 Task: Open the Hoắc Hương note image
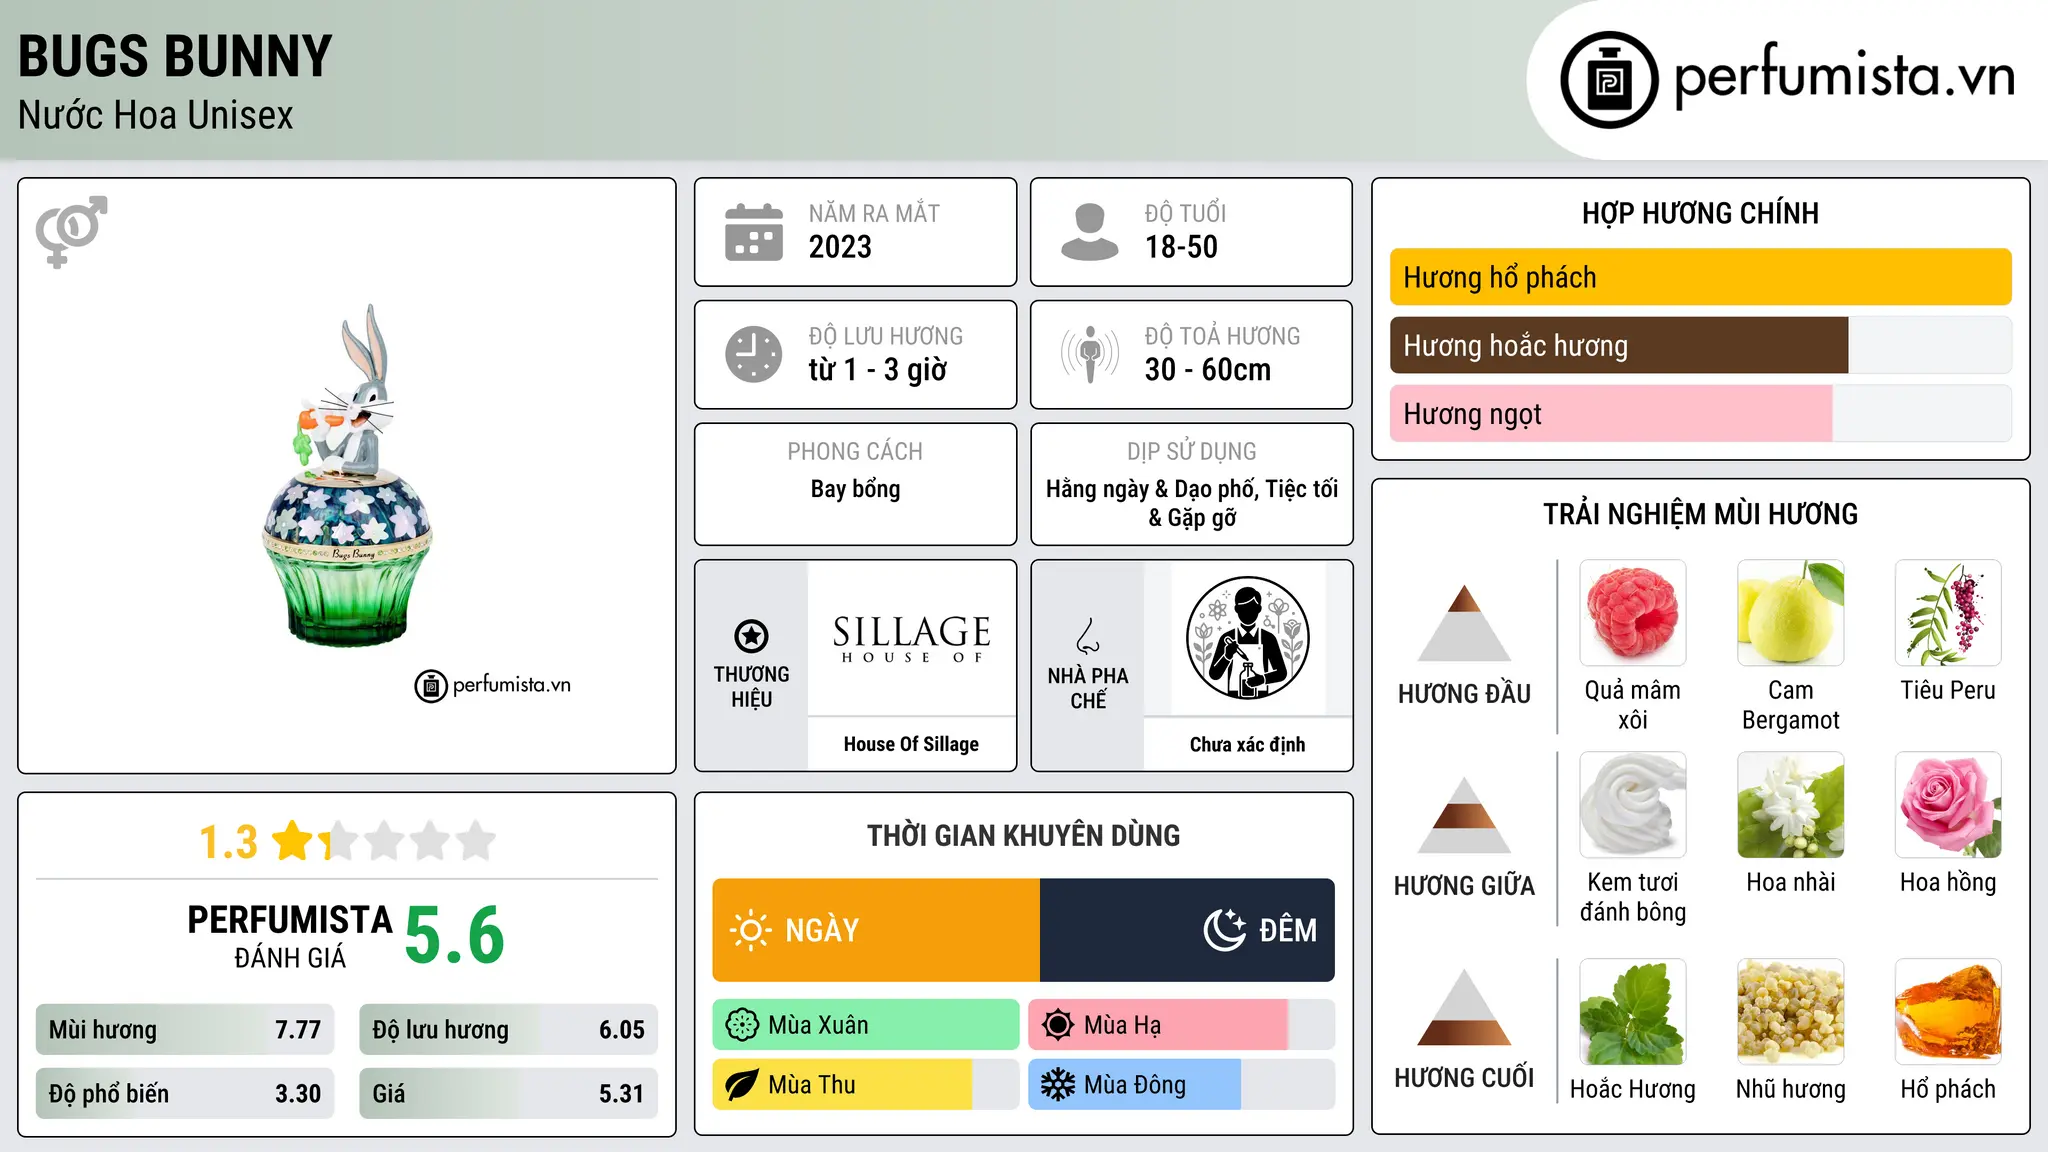pos(1633,1012)
